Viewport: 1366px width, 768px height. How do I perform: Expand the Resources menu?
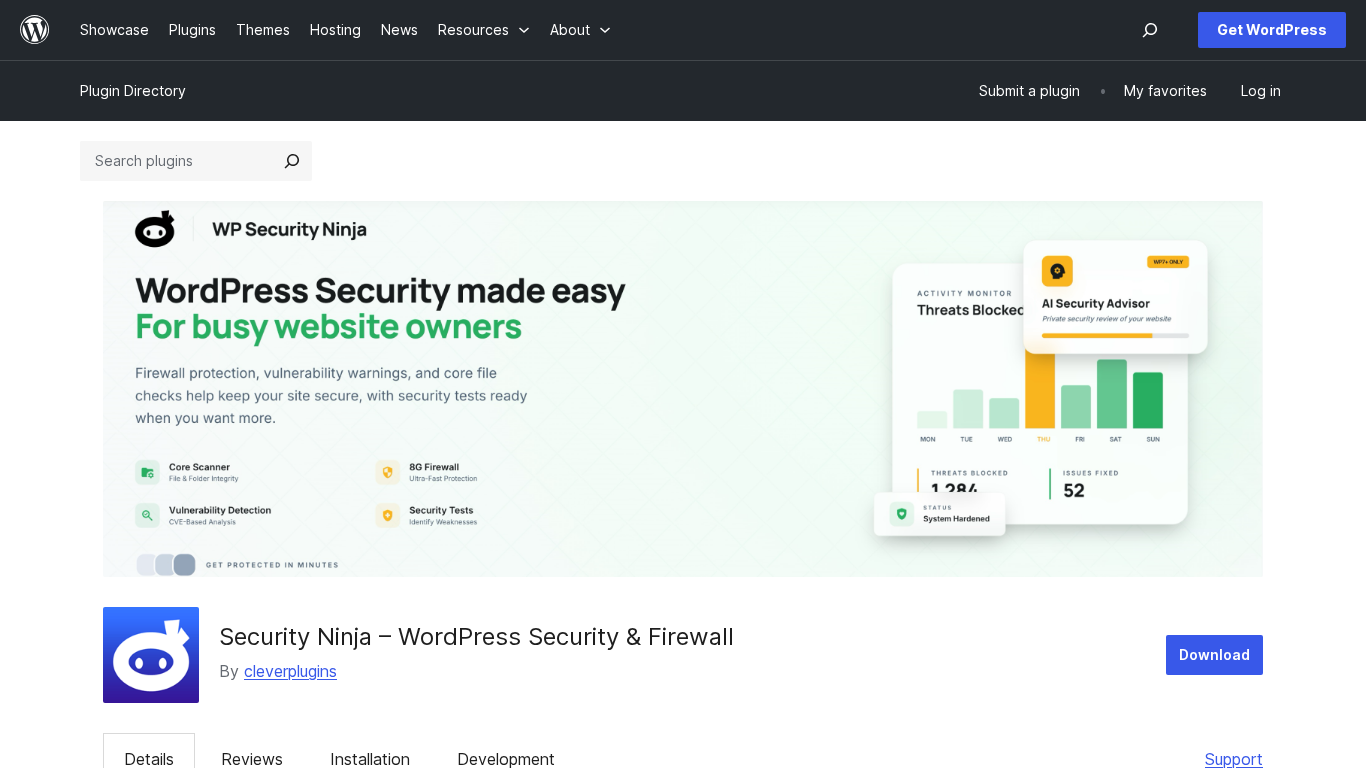(x=484, y=30)
